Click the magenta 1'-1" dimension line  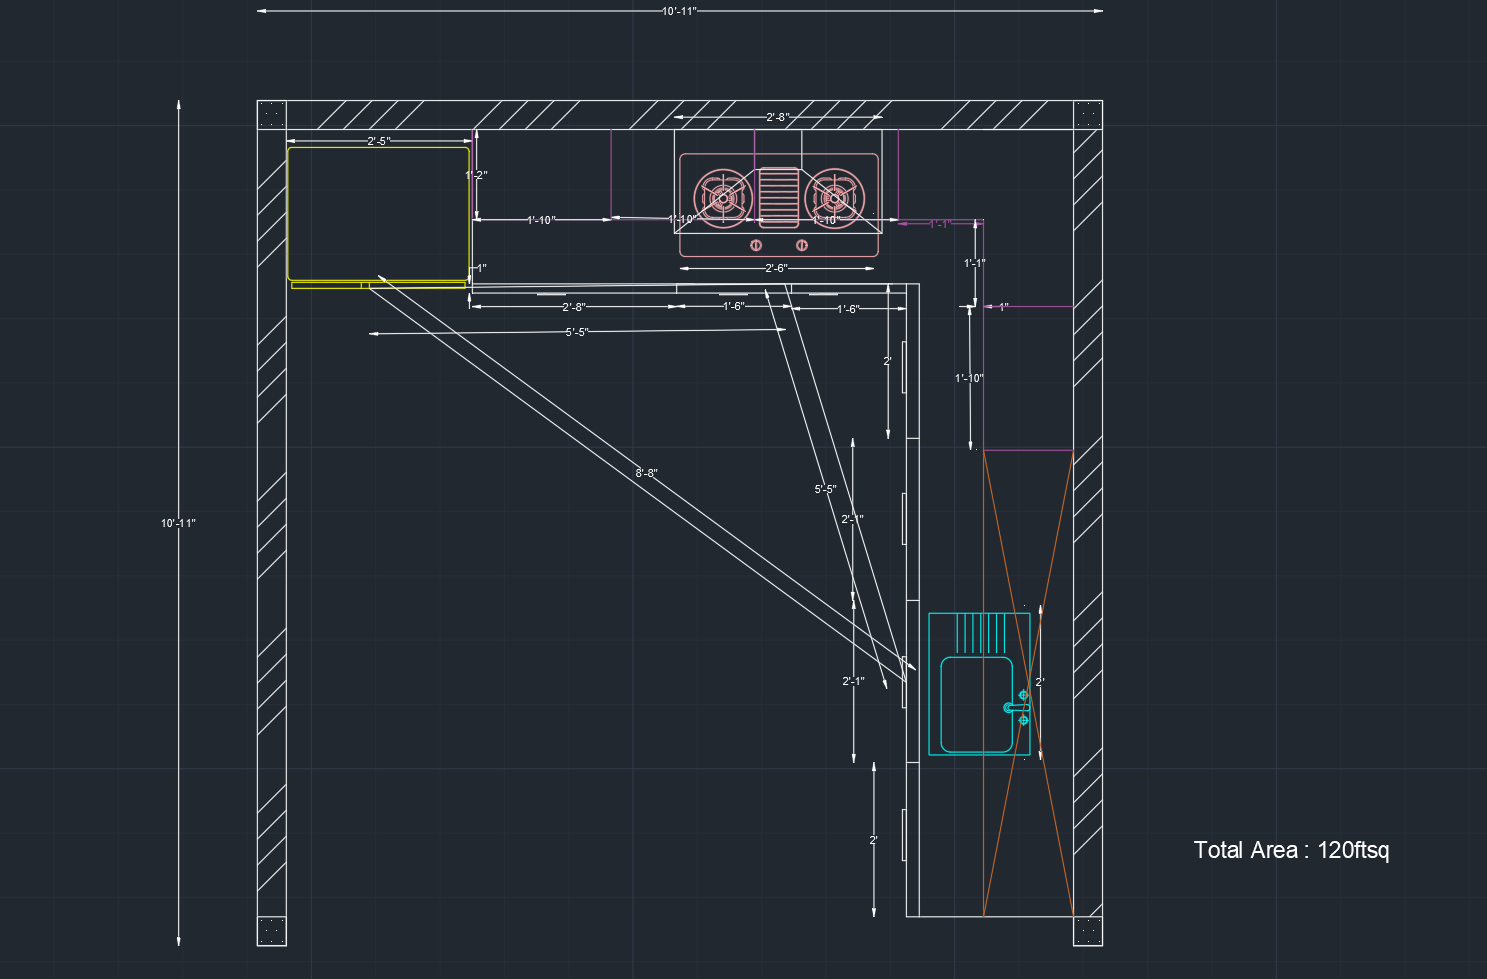tap(941, 225)
